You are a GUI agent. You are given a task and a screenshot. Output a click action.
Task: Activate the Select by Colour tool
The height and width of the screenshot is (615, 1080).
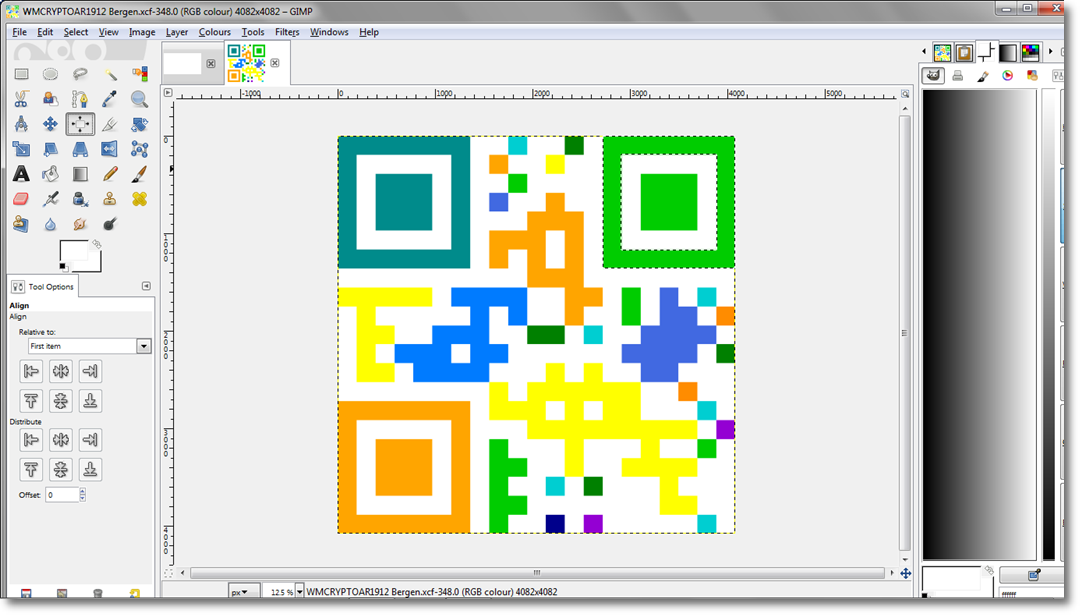point(139,74)
